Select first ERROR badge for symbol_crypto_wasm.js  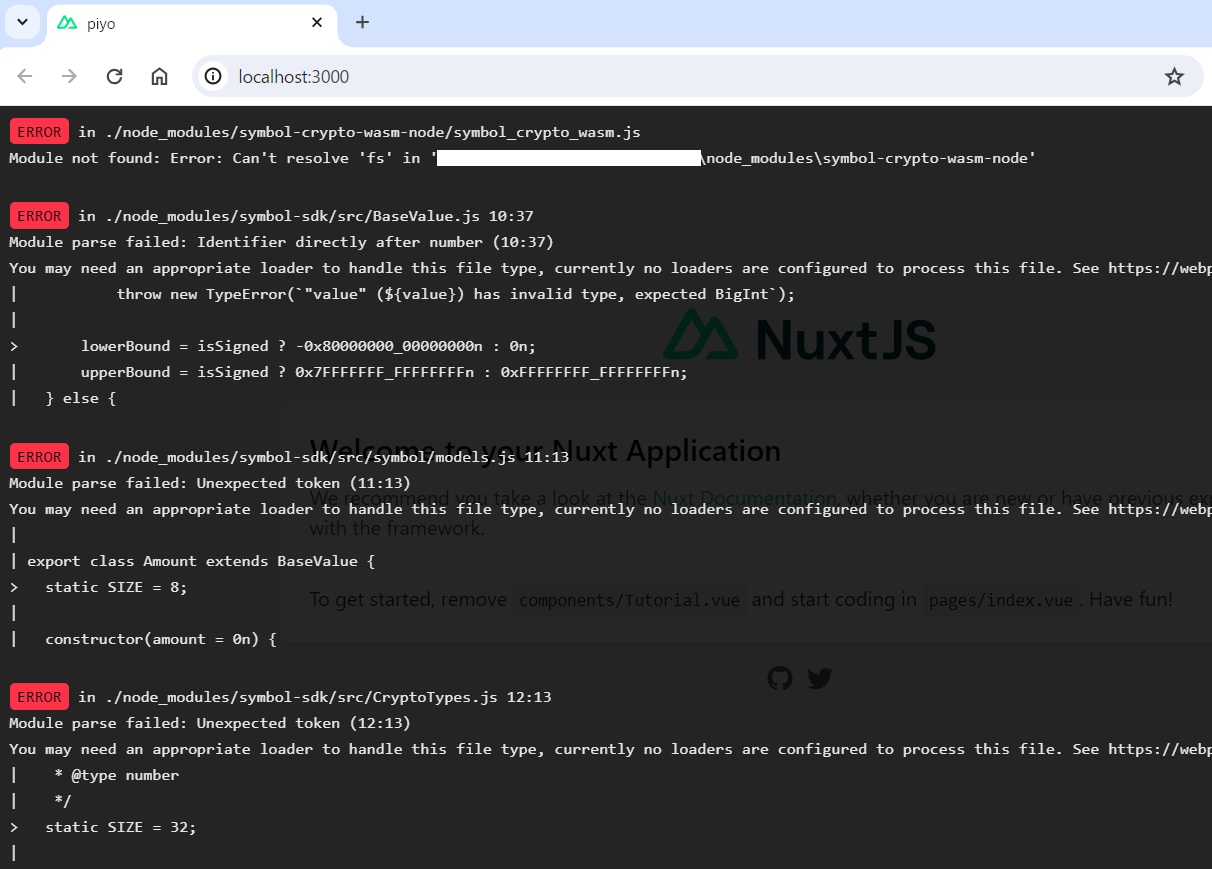tap(39, 132)
